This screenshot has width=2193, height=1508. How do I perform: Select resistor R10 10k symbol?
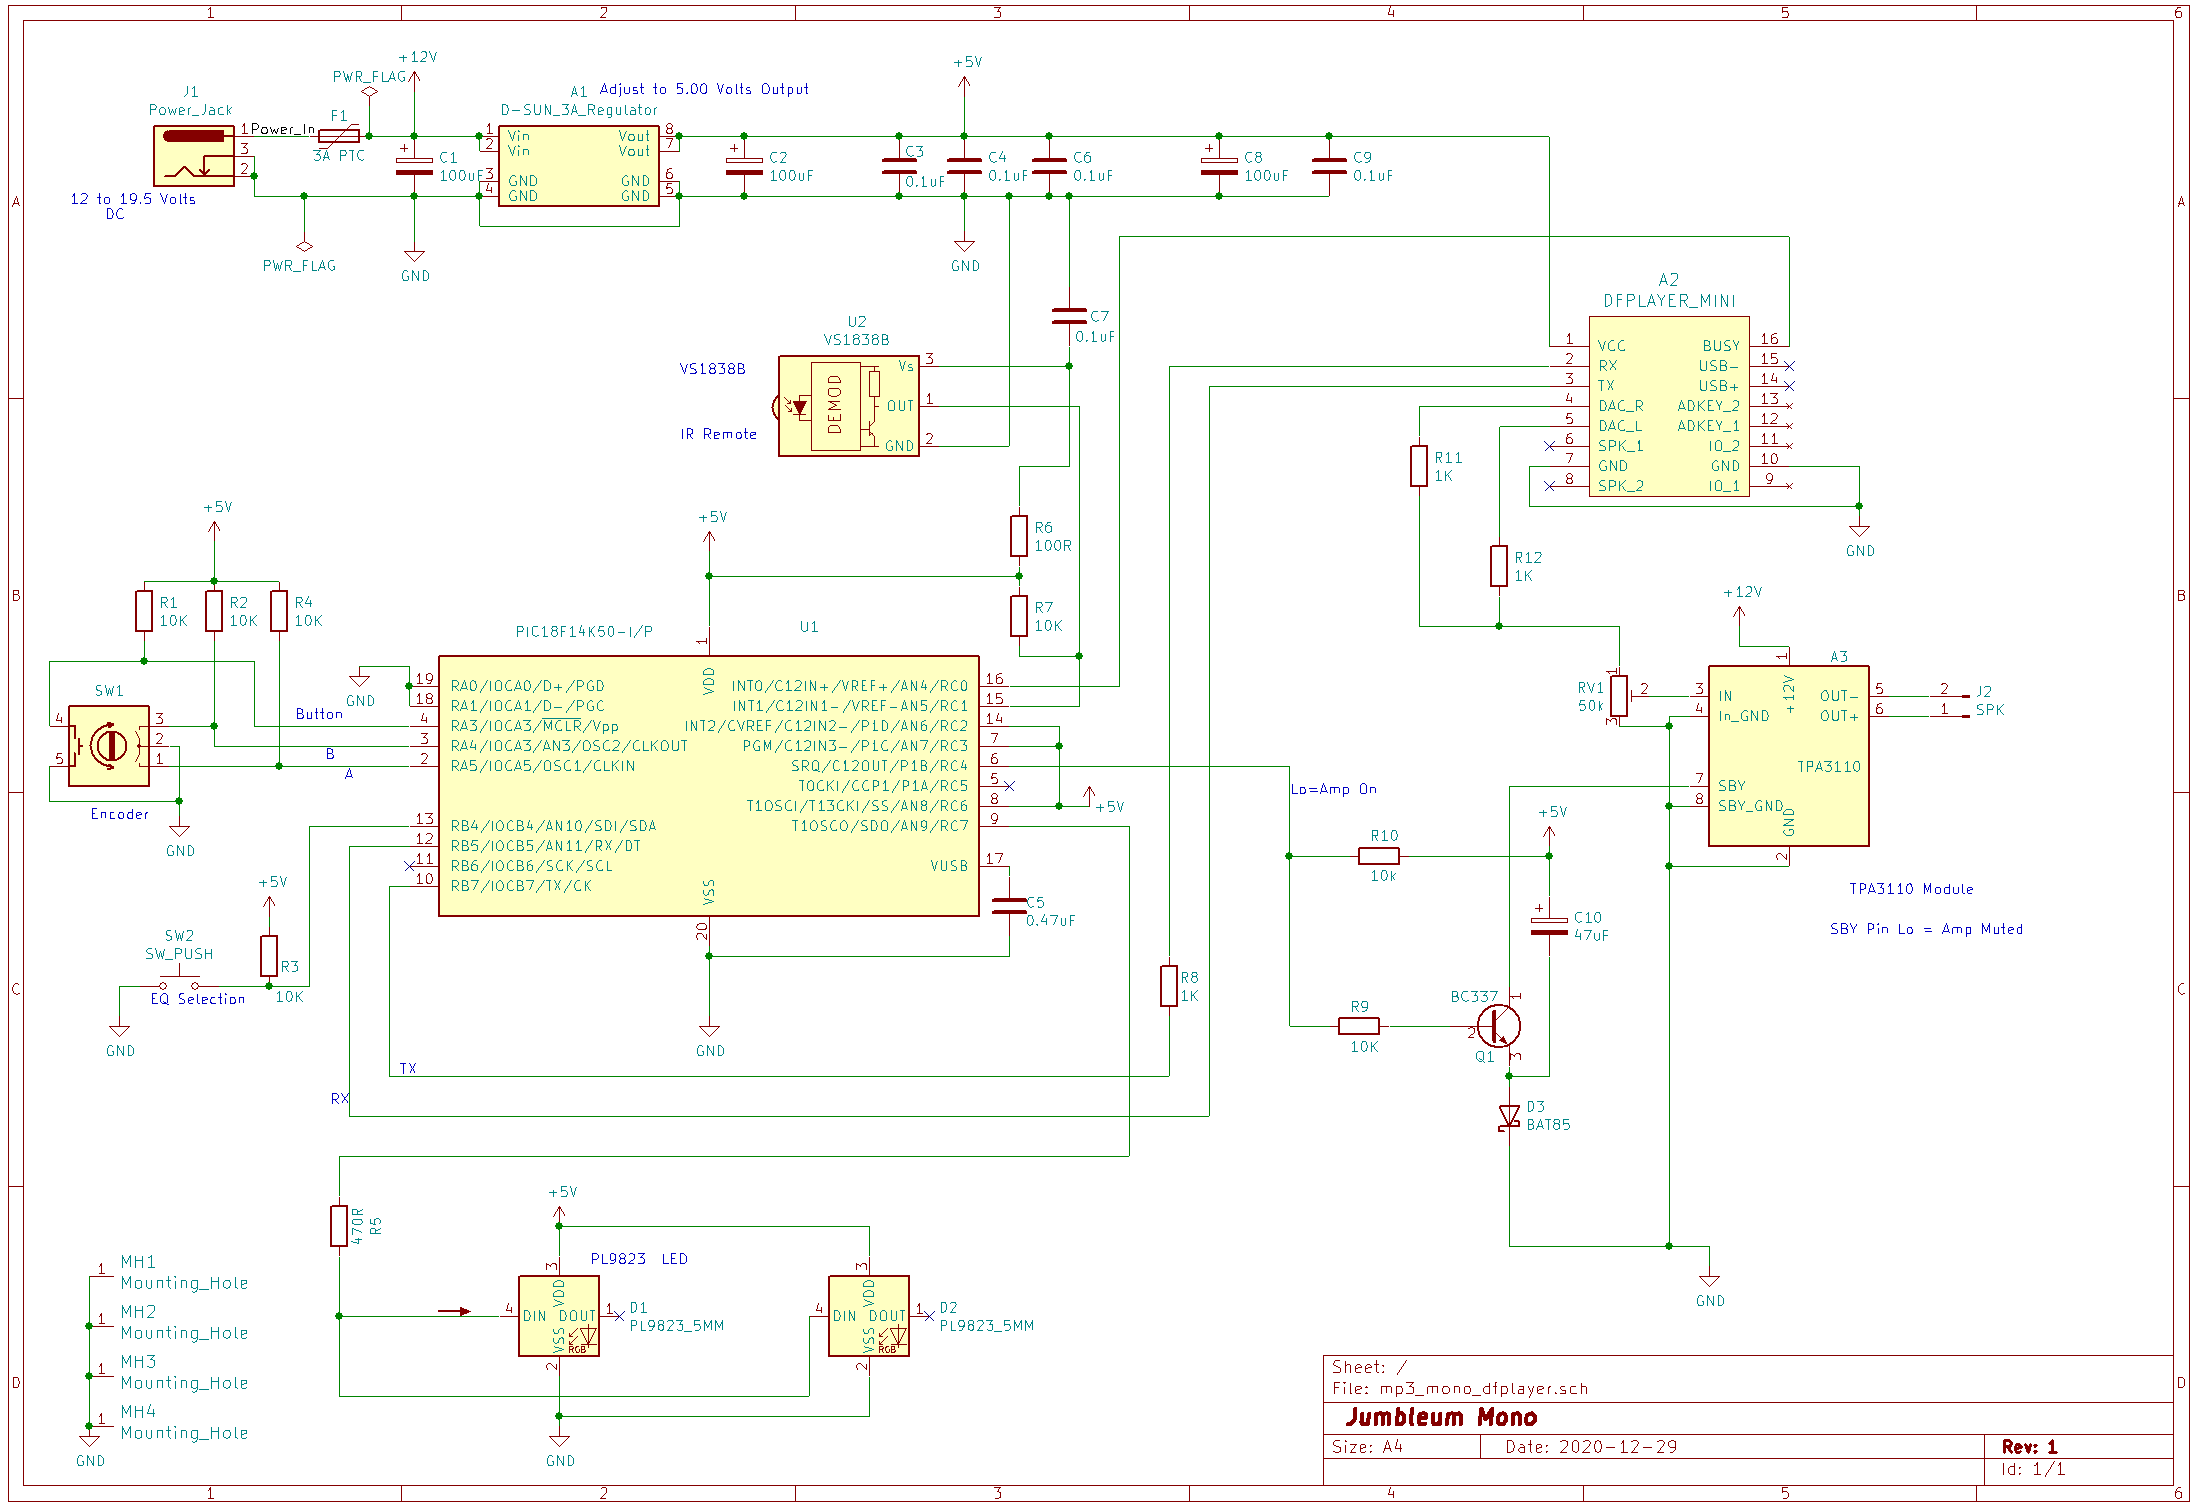pyautogui.click(x=1379, y=856)
